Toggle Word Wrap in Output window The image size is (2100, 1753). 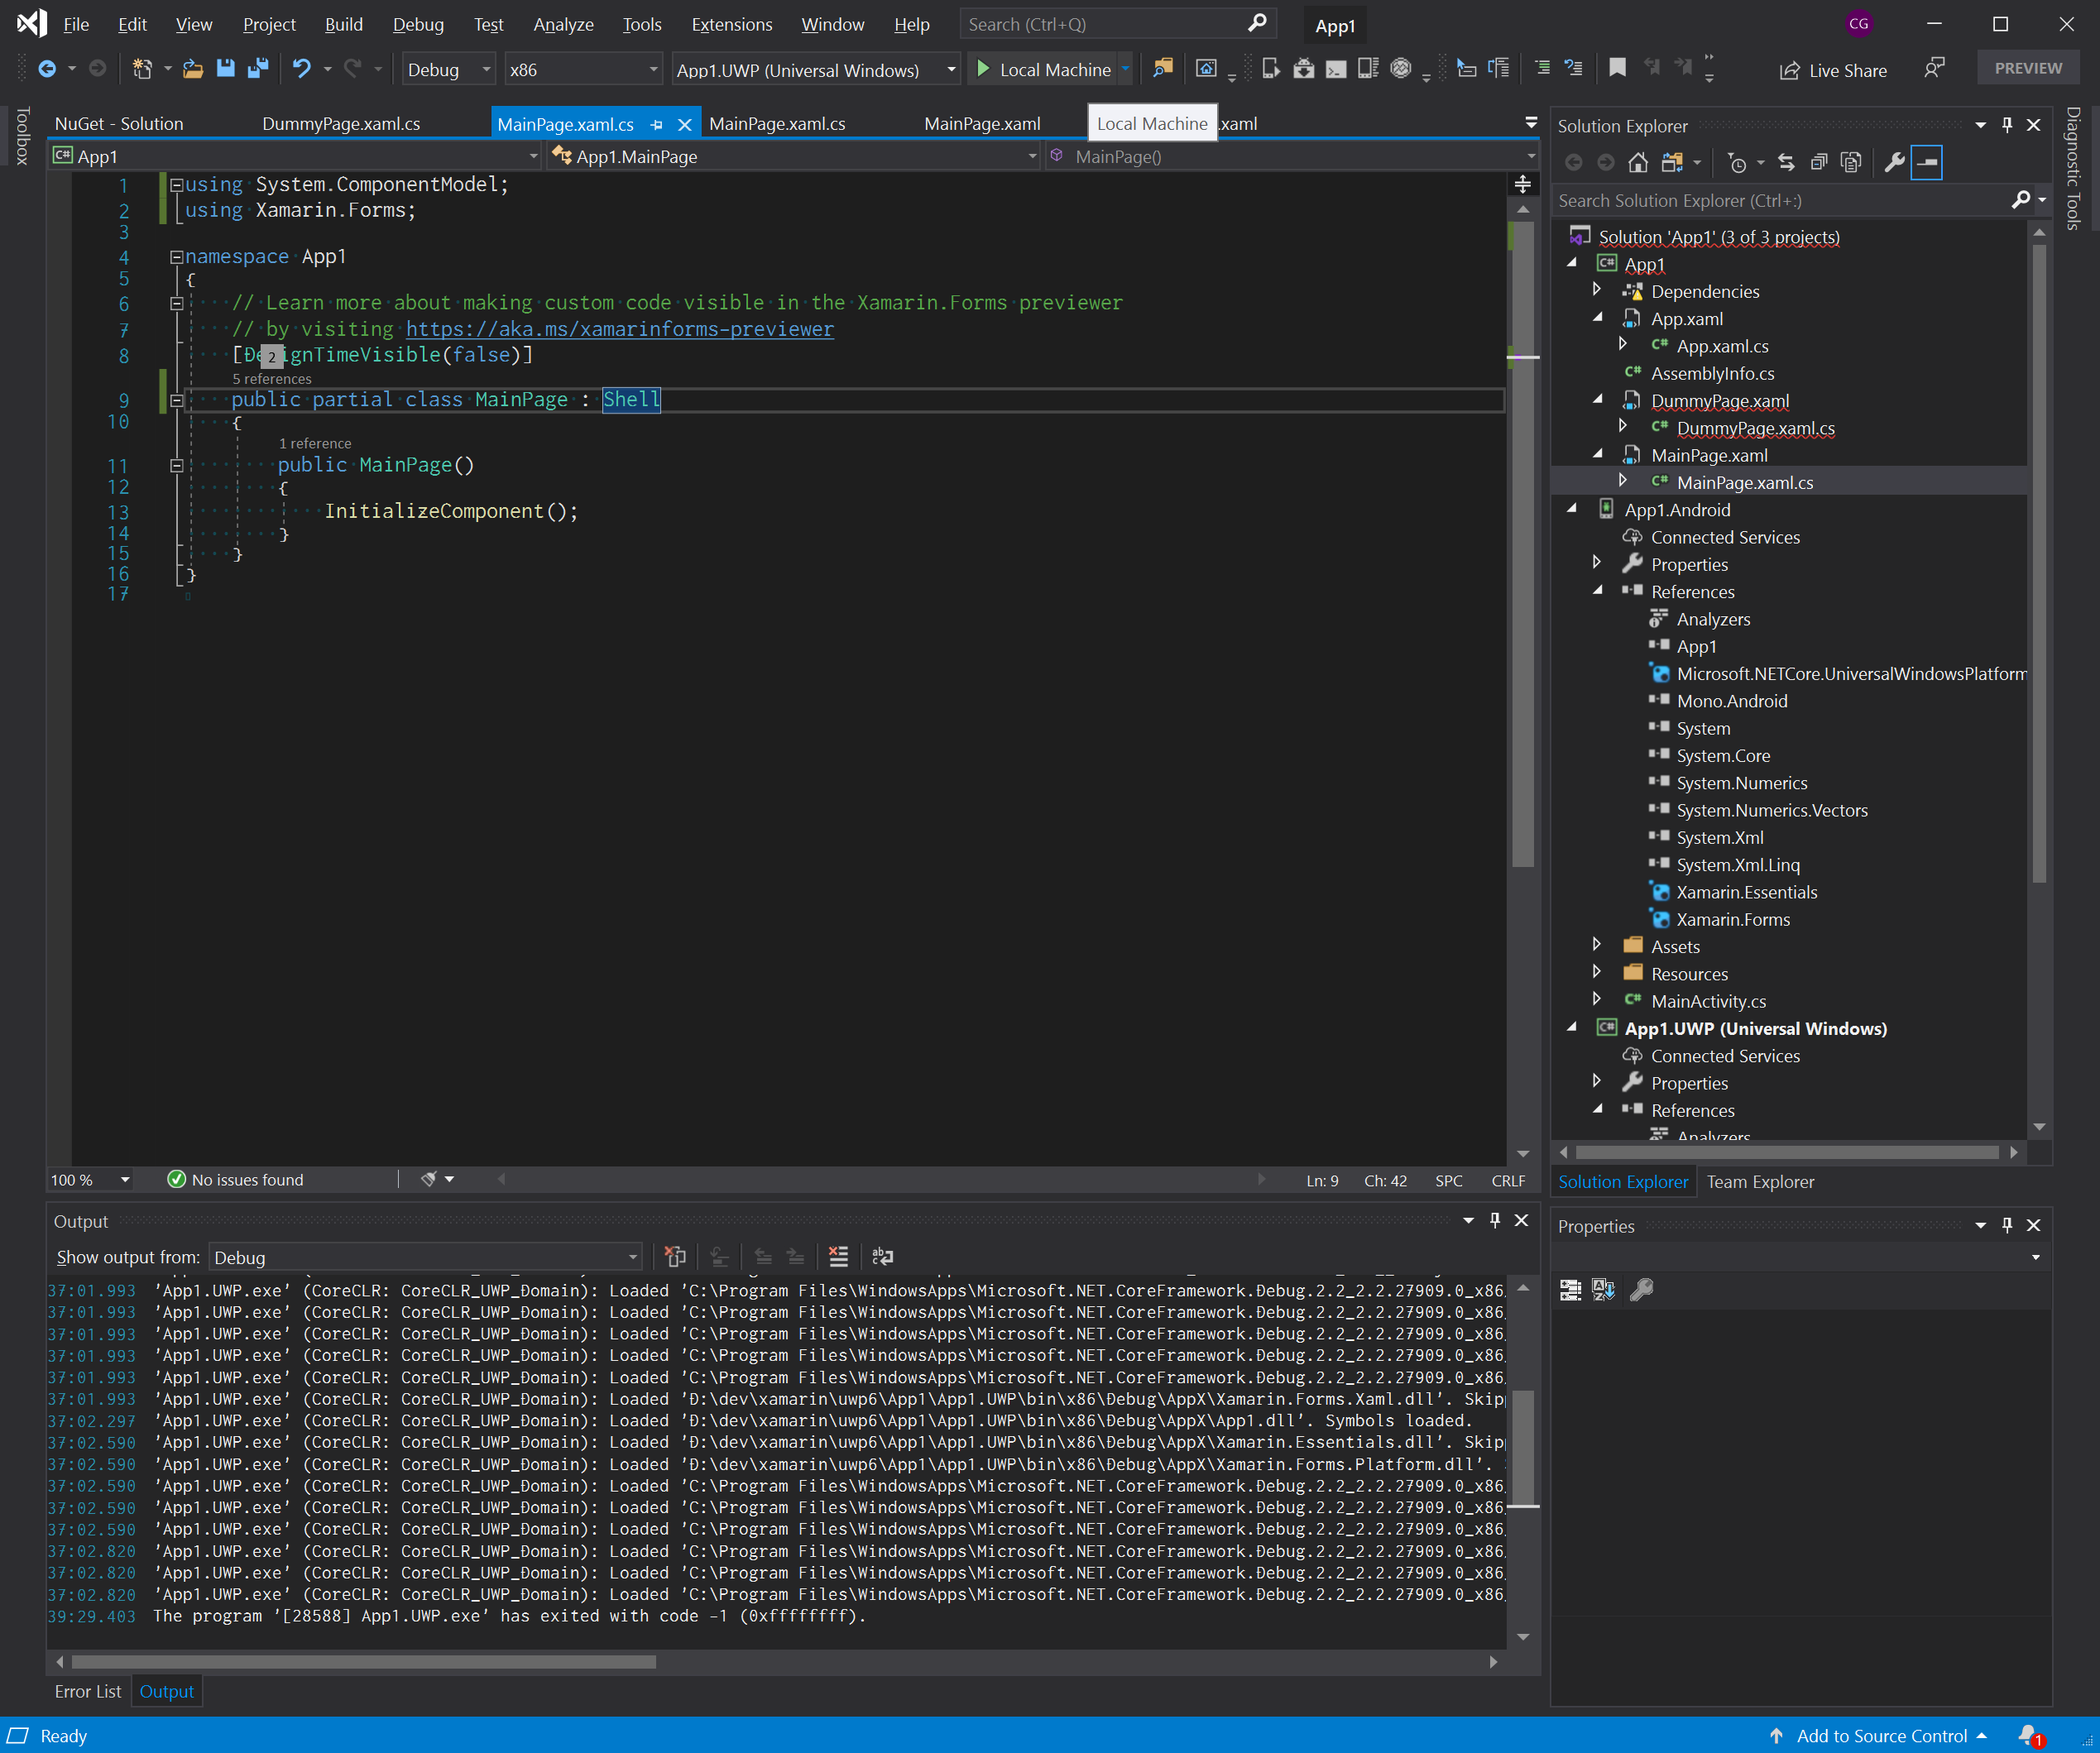coord(882,1257)
